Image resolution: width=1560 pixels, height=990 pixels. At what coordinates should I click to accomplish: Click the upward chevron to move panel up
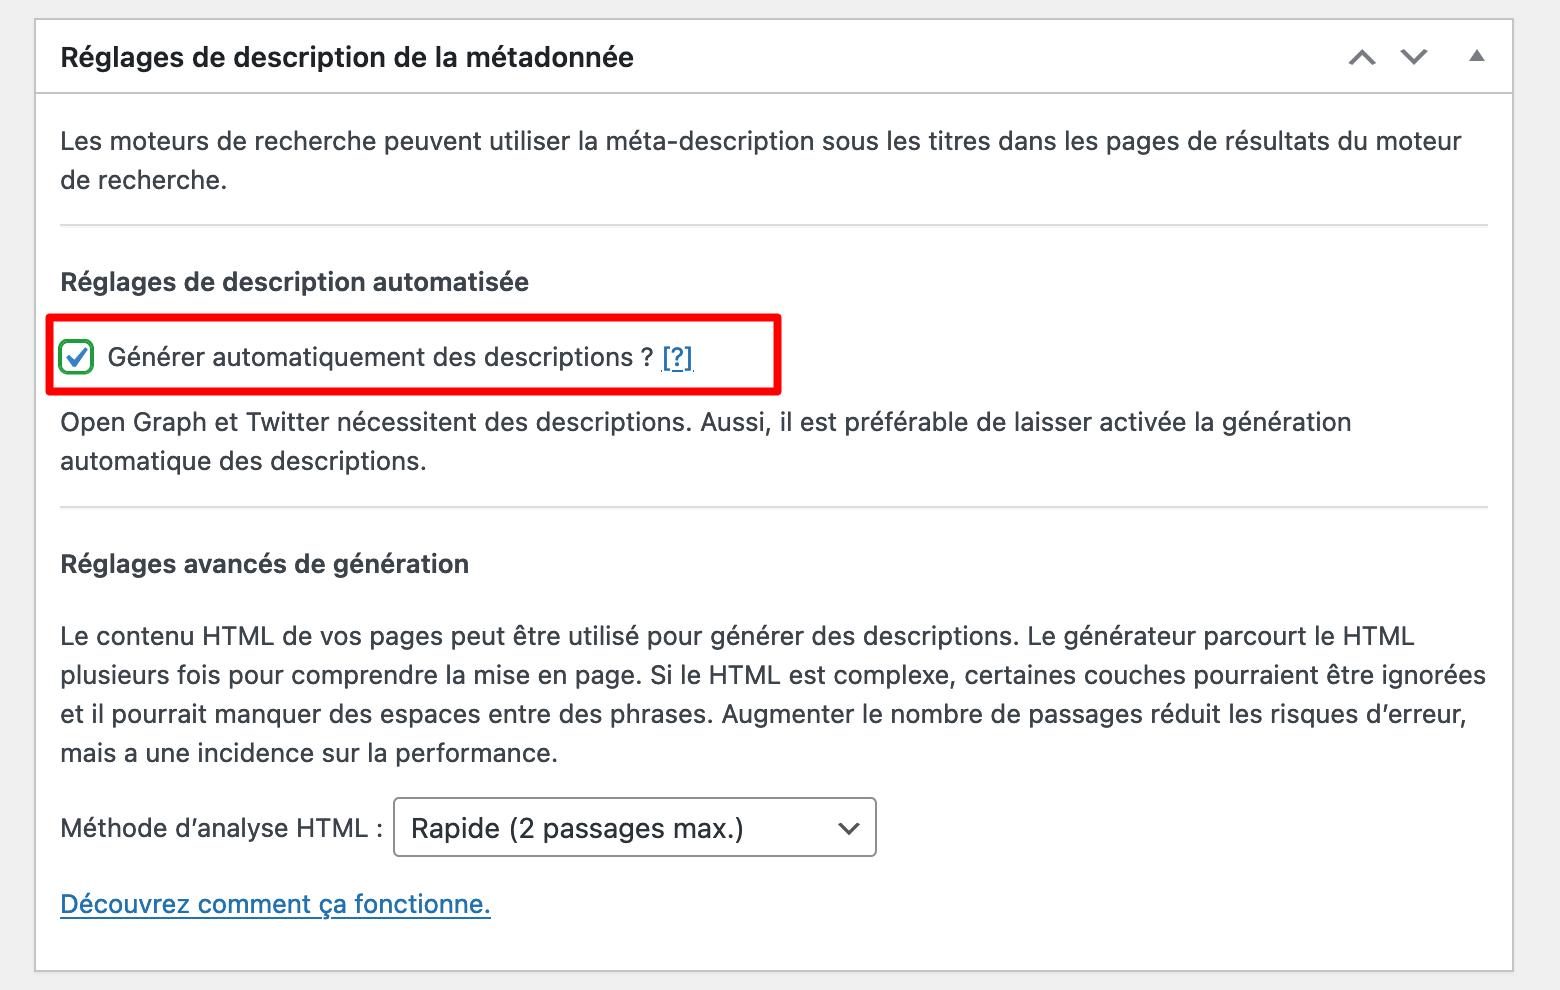[1361, 57]
